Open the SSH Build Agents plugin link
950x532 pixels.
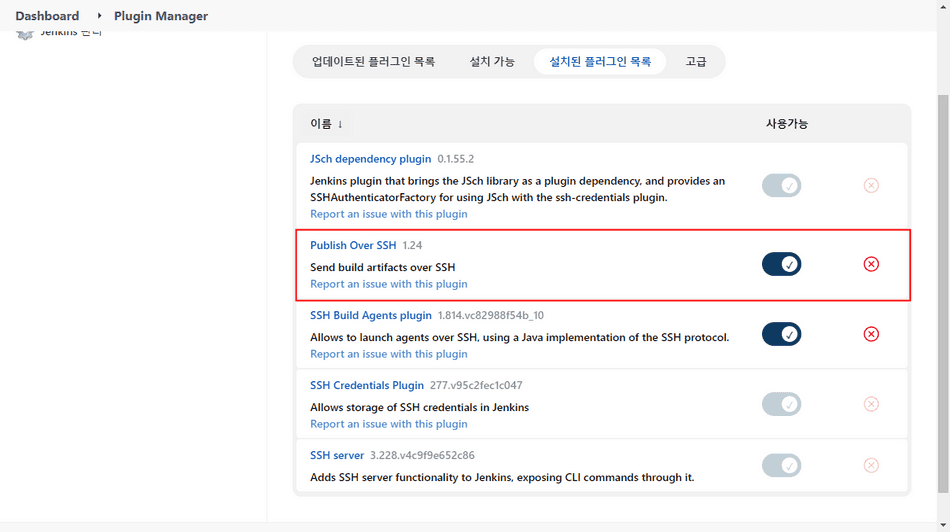[371, 315]
